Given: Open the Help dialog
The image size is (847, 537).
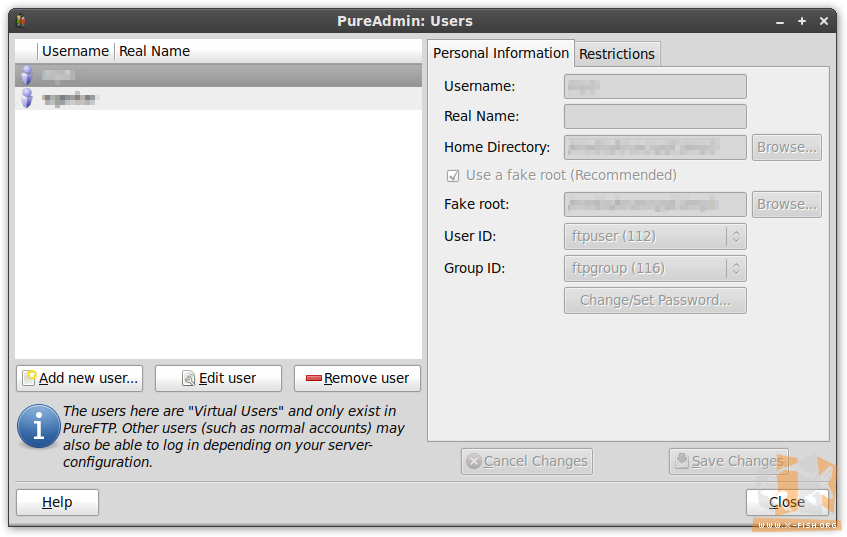Looking at the screenshot, I should tap(57, 502).
